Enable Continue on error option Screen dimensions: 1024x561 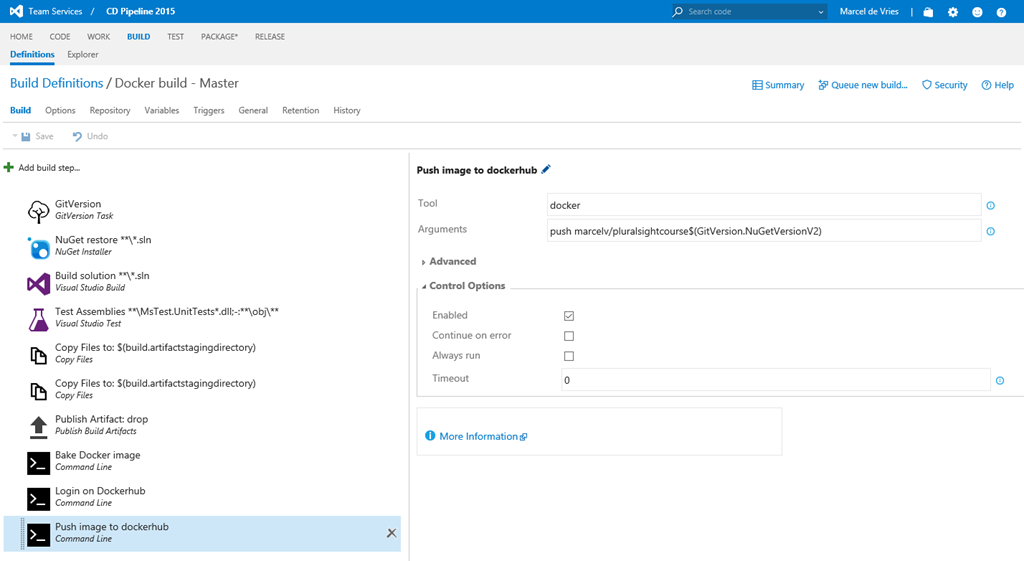[x=569, y=336]
